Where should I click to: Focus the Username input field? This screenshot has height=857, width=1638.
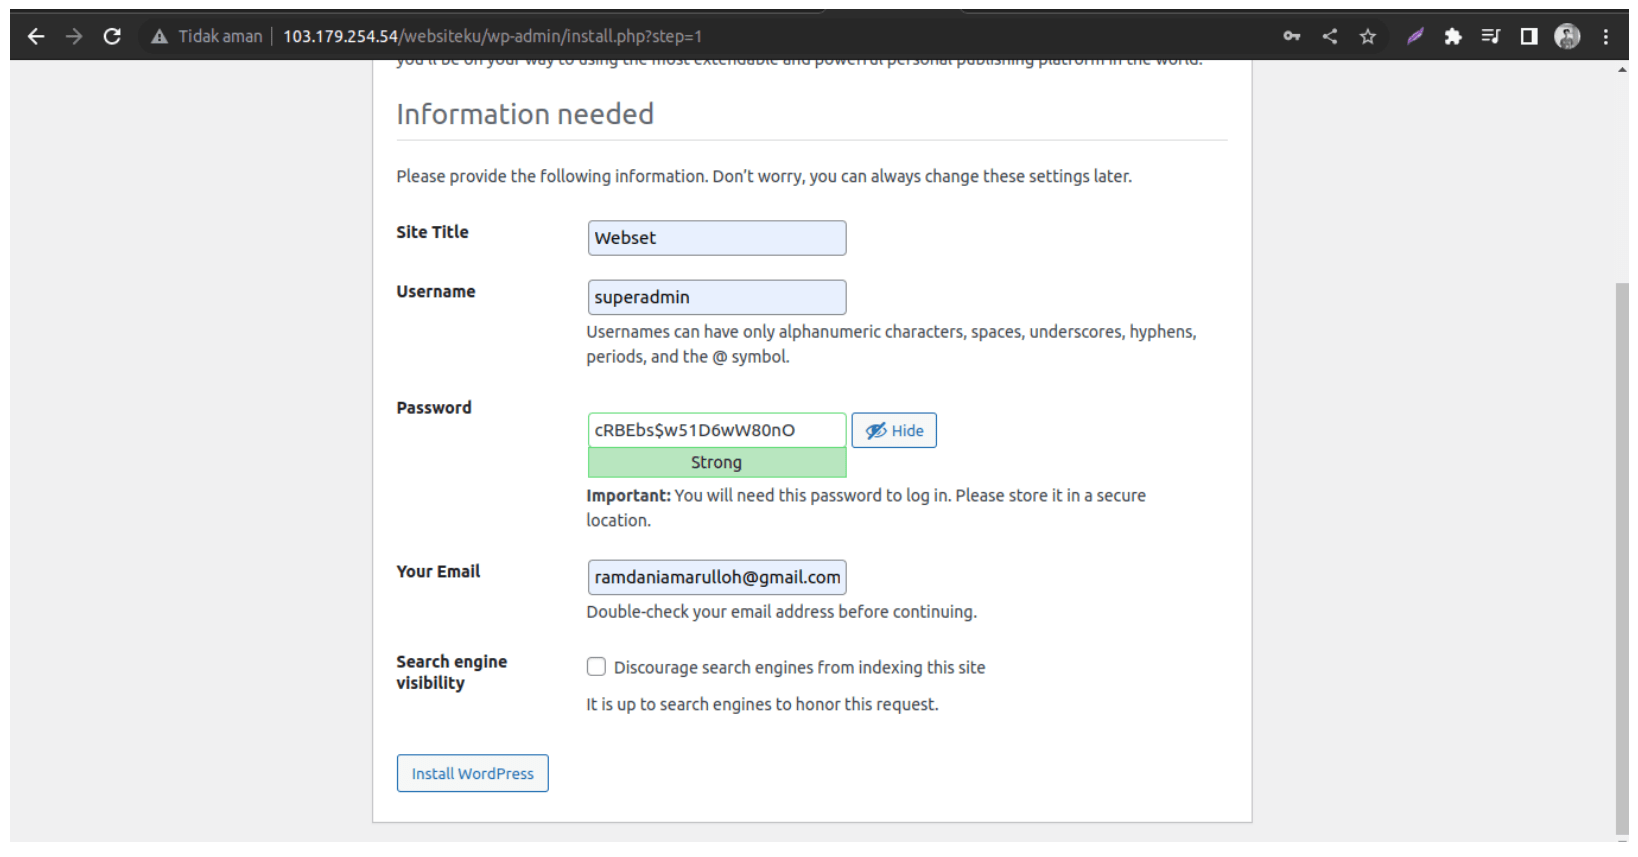point(716,298)
